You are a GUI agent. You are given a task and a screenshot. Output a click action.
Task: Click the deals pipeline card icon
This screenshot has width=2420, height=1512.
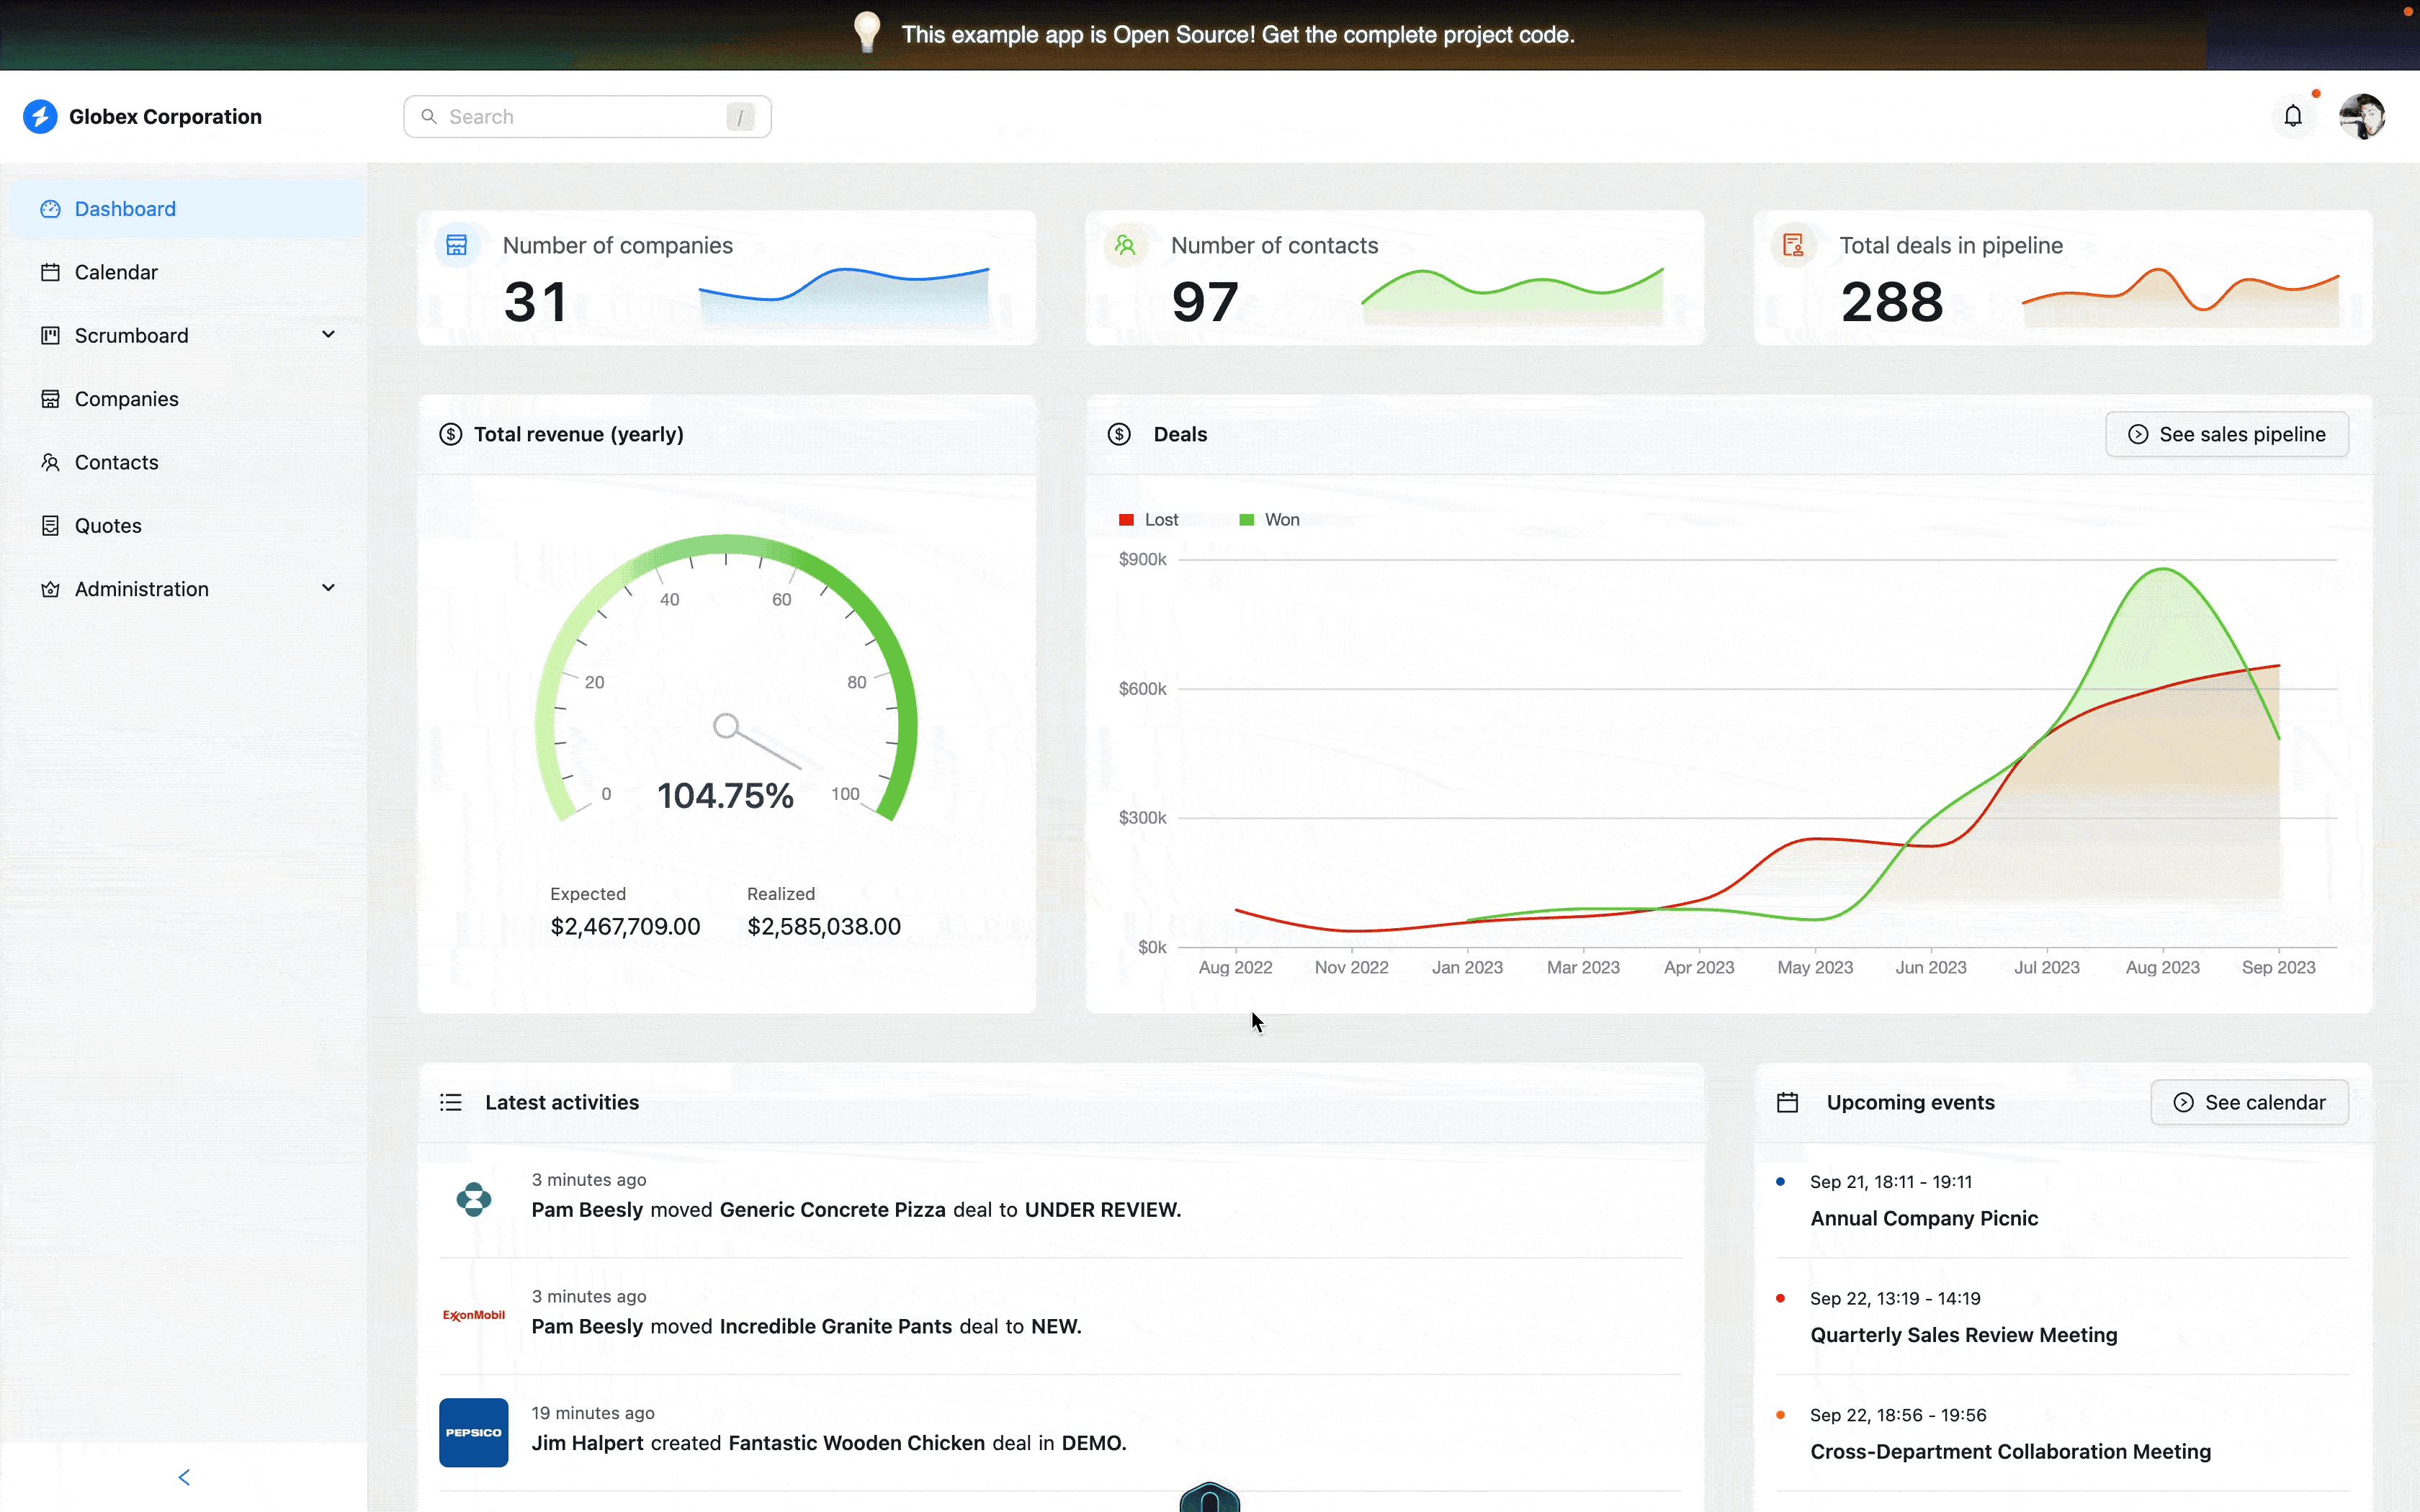[1793, 245]
